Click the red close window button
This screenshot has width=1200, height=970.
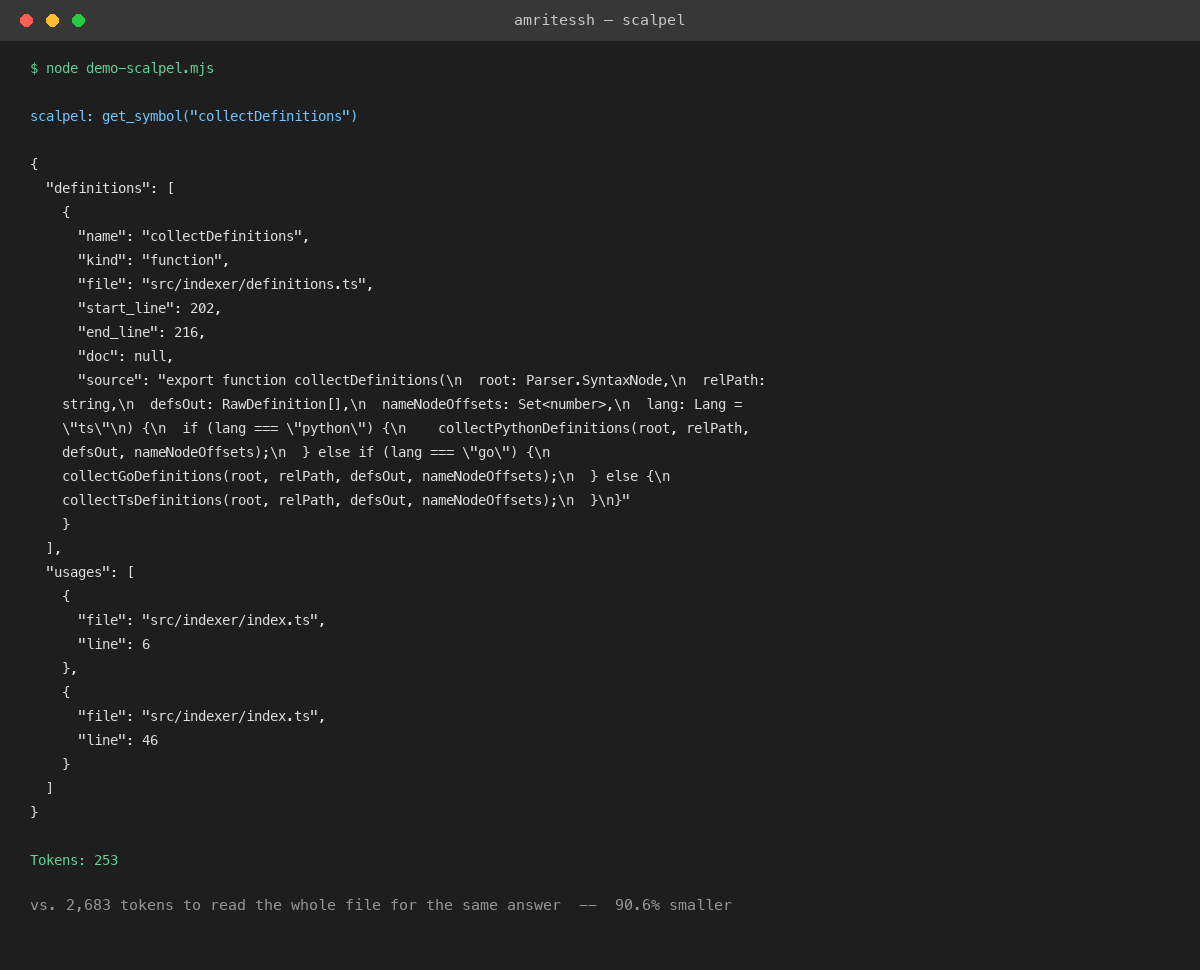point(26,20)
